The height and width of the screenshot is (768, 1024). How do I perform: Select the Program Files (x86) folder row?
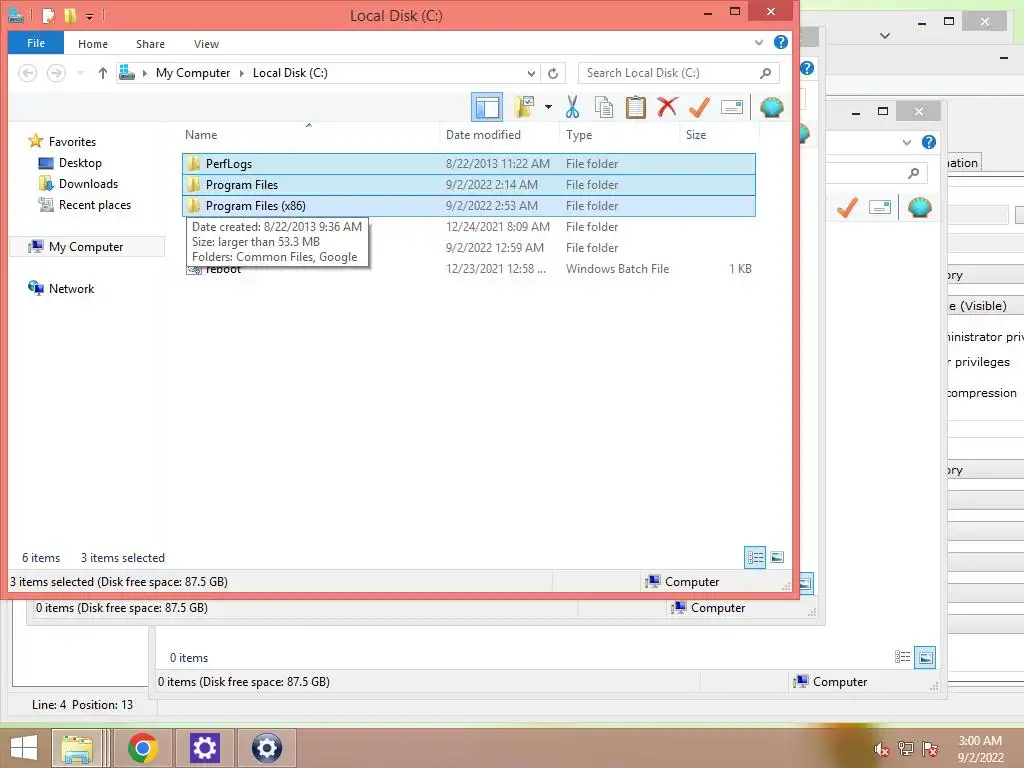pyautogui.click(x=468, y=206)
